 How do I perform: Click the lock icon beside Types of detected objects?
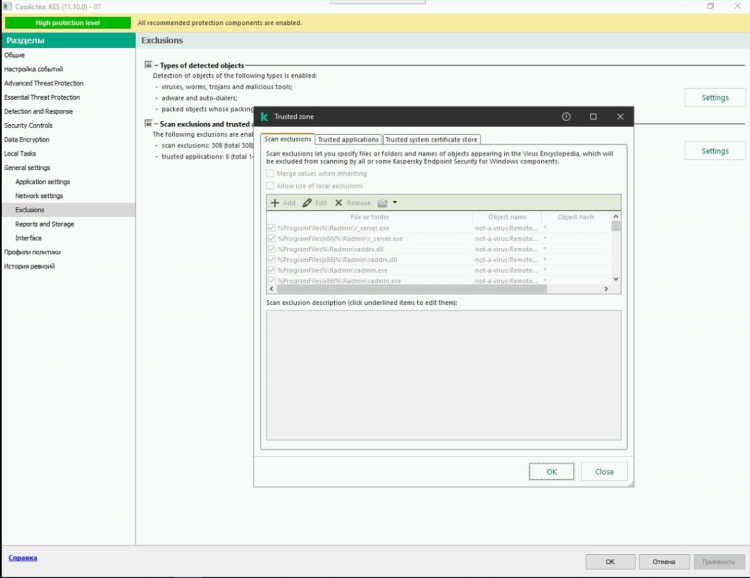148,65
